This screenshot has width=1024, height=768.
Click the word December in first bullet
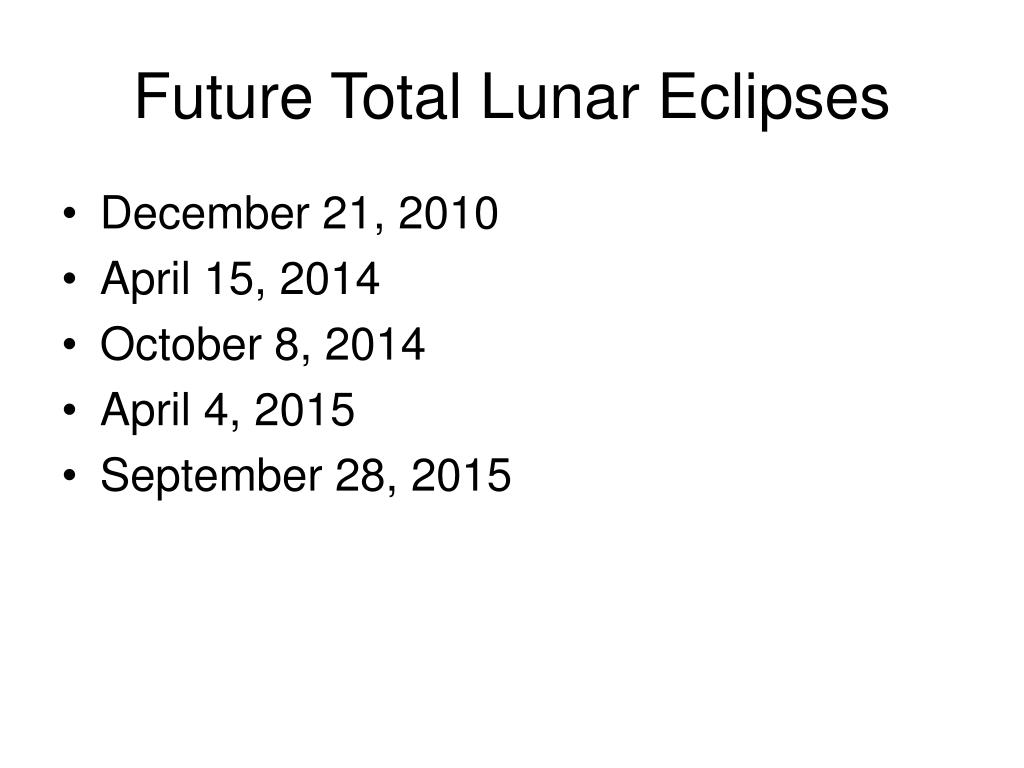(x=205, y=212)
